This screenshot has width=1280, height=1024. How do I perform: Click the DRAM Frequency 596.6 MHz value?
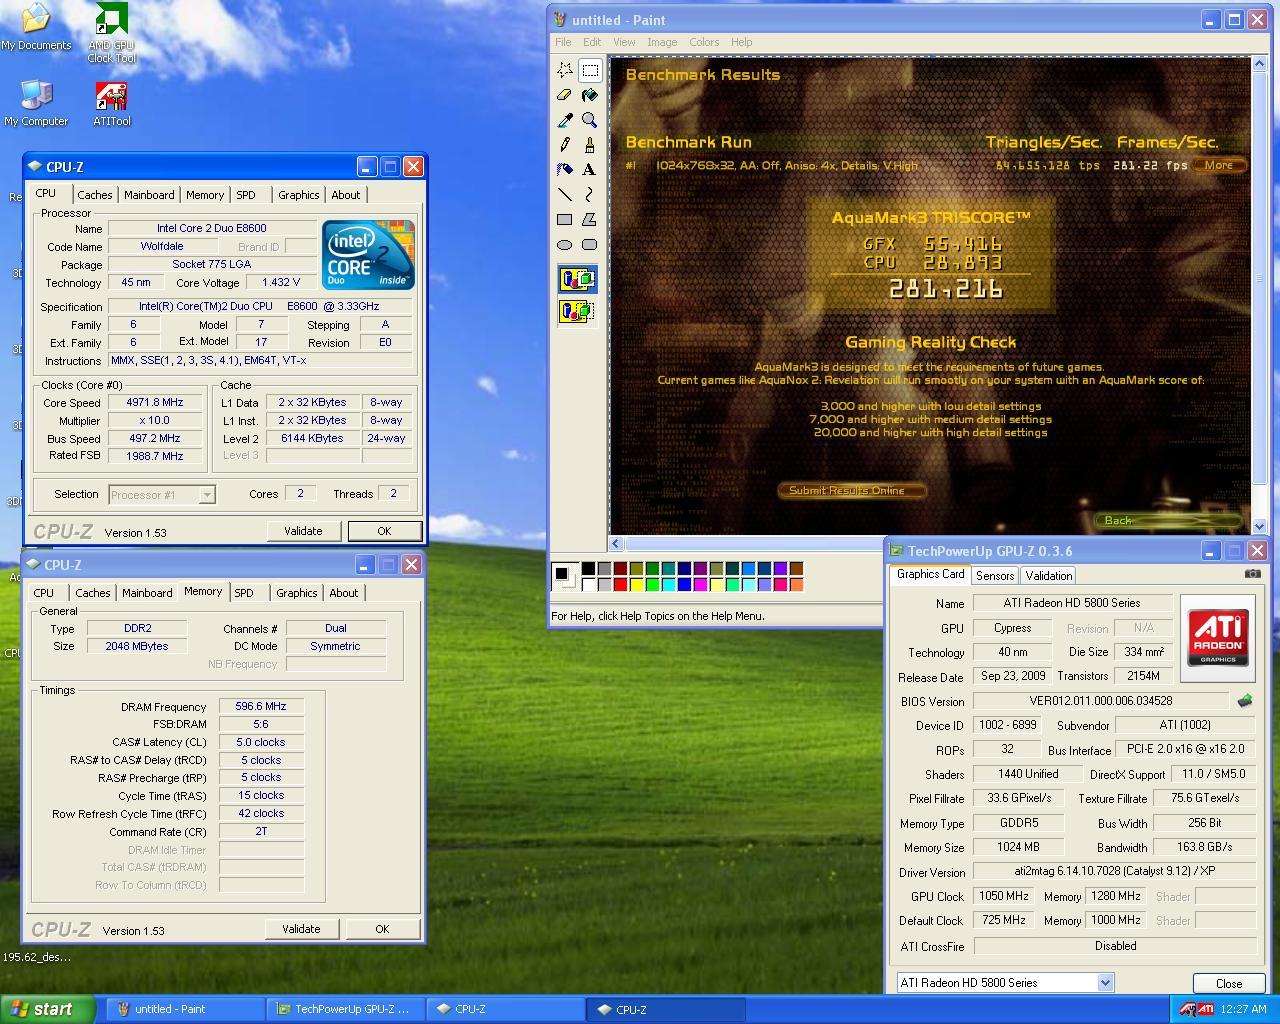(261, 706)
